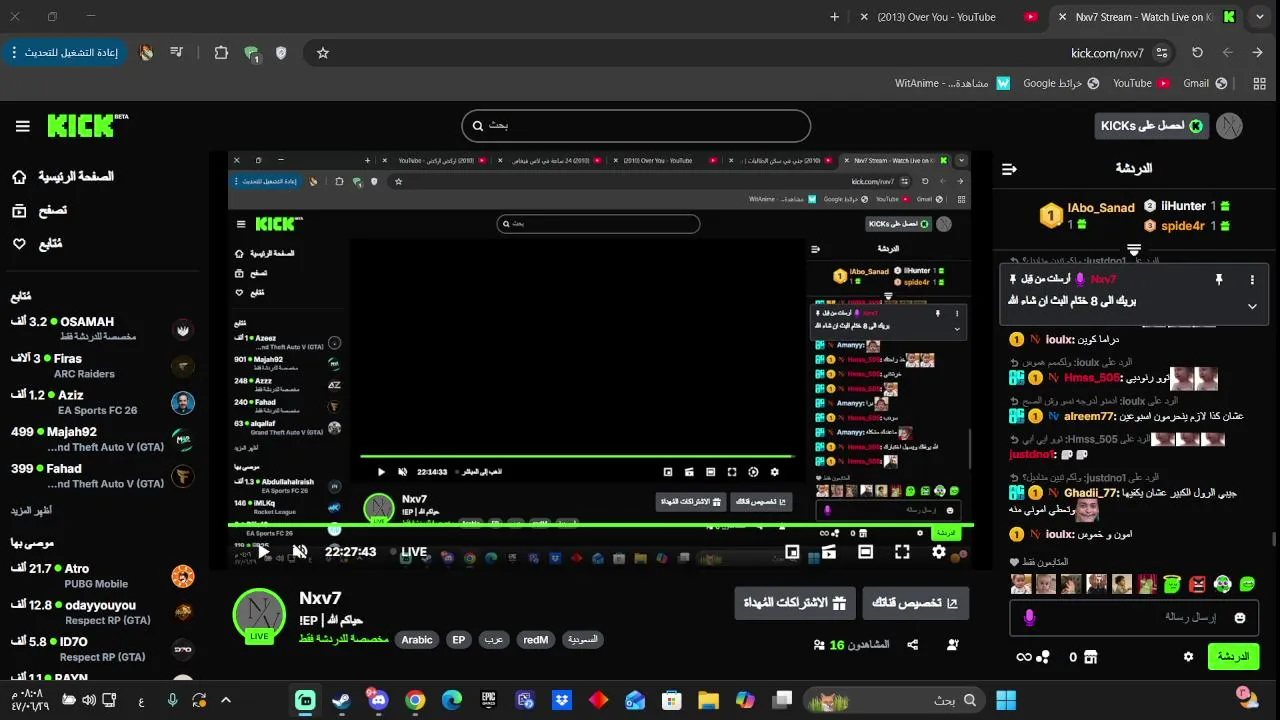1280x720 pixels.
Task: Show more followed channels
Action: pos(32,510)
